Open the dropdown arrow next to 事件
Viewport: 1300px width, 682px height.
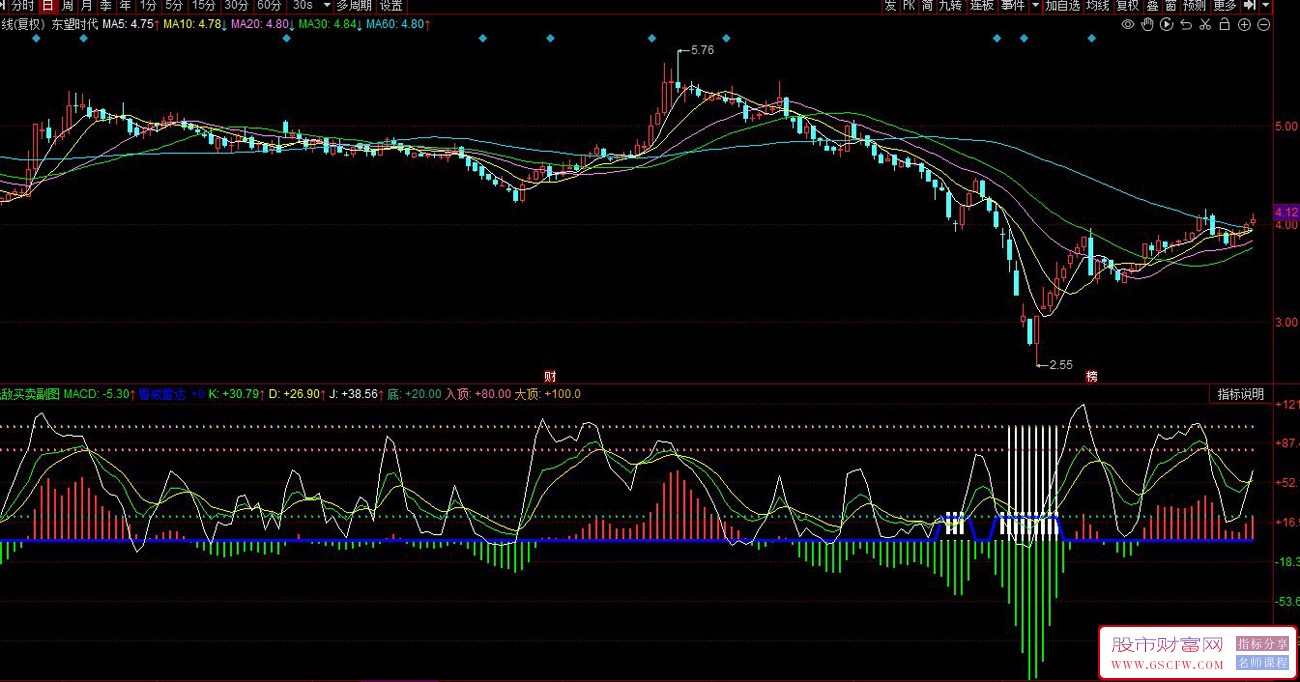[x=1033, y=5]
